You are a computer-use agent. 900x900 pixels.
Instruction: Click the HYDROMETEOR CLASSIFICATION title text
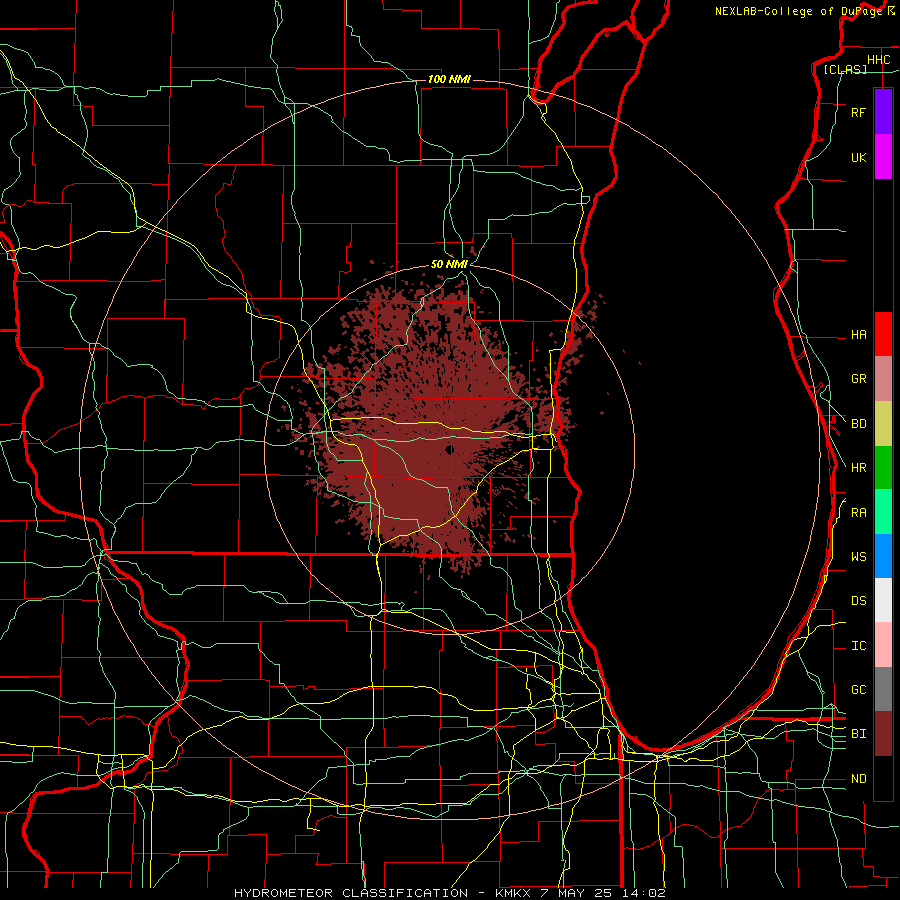pos(351,893)
